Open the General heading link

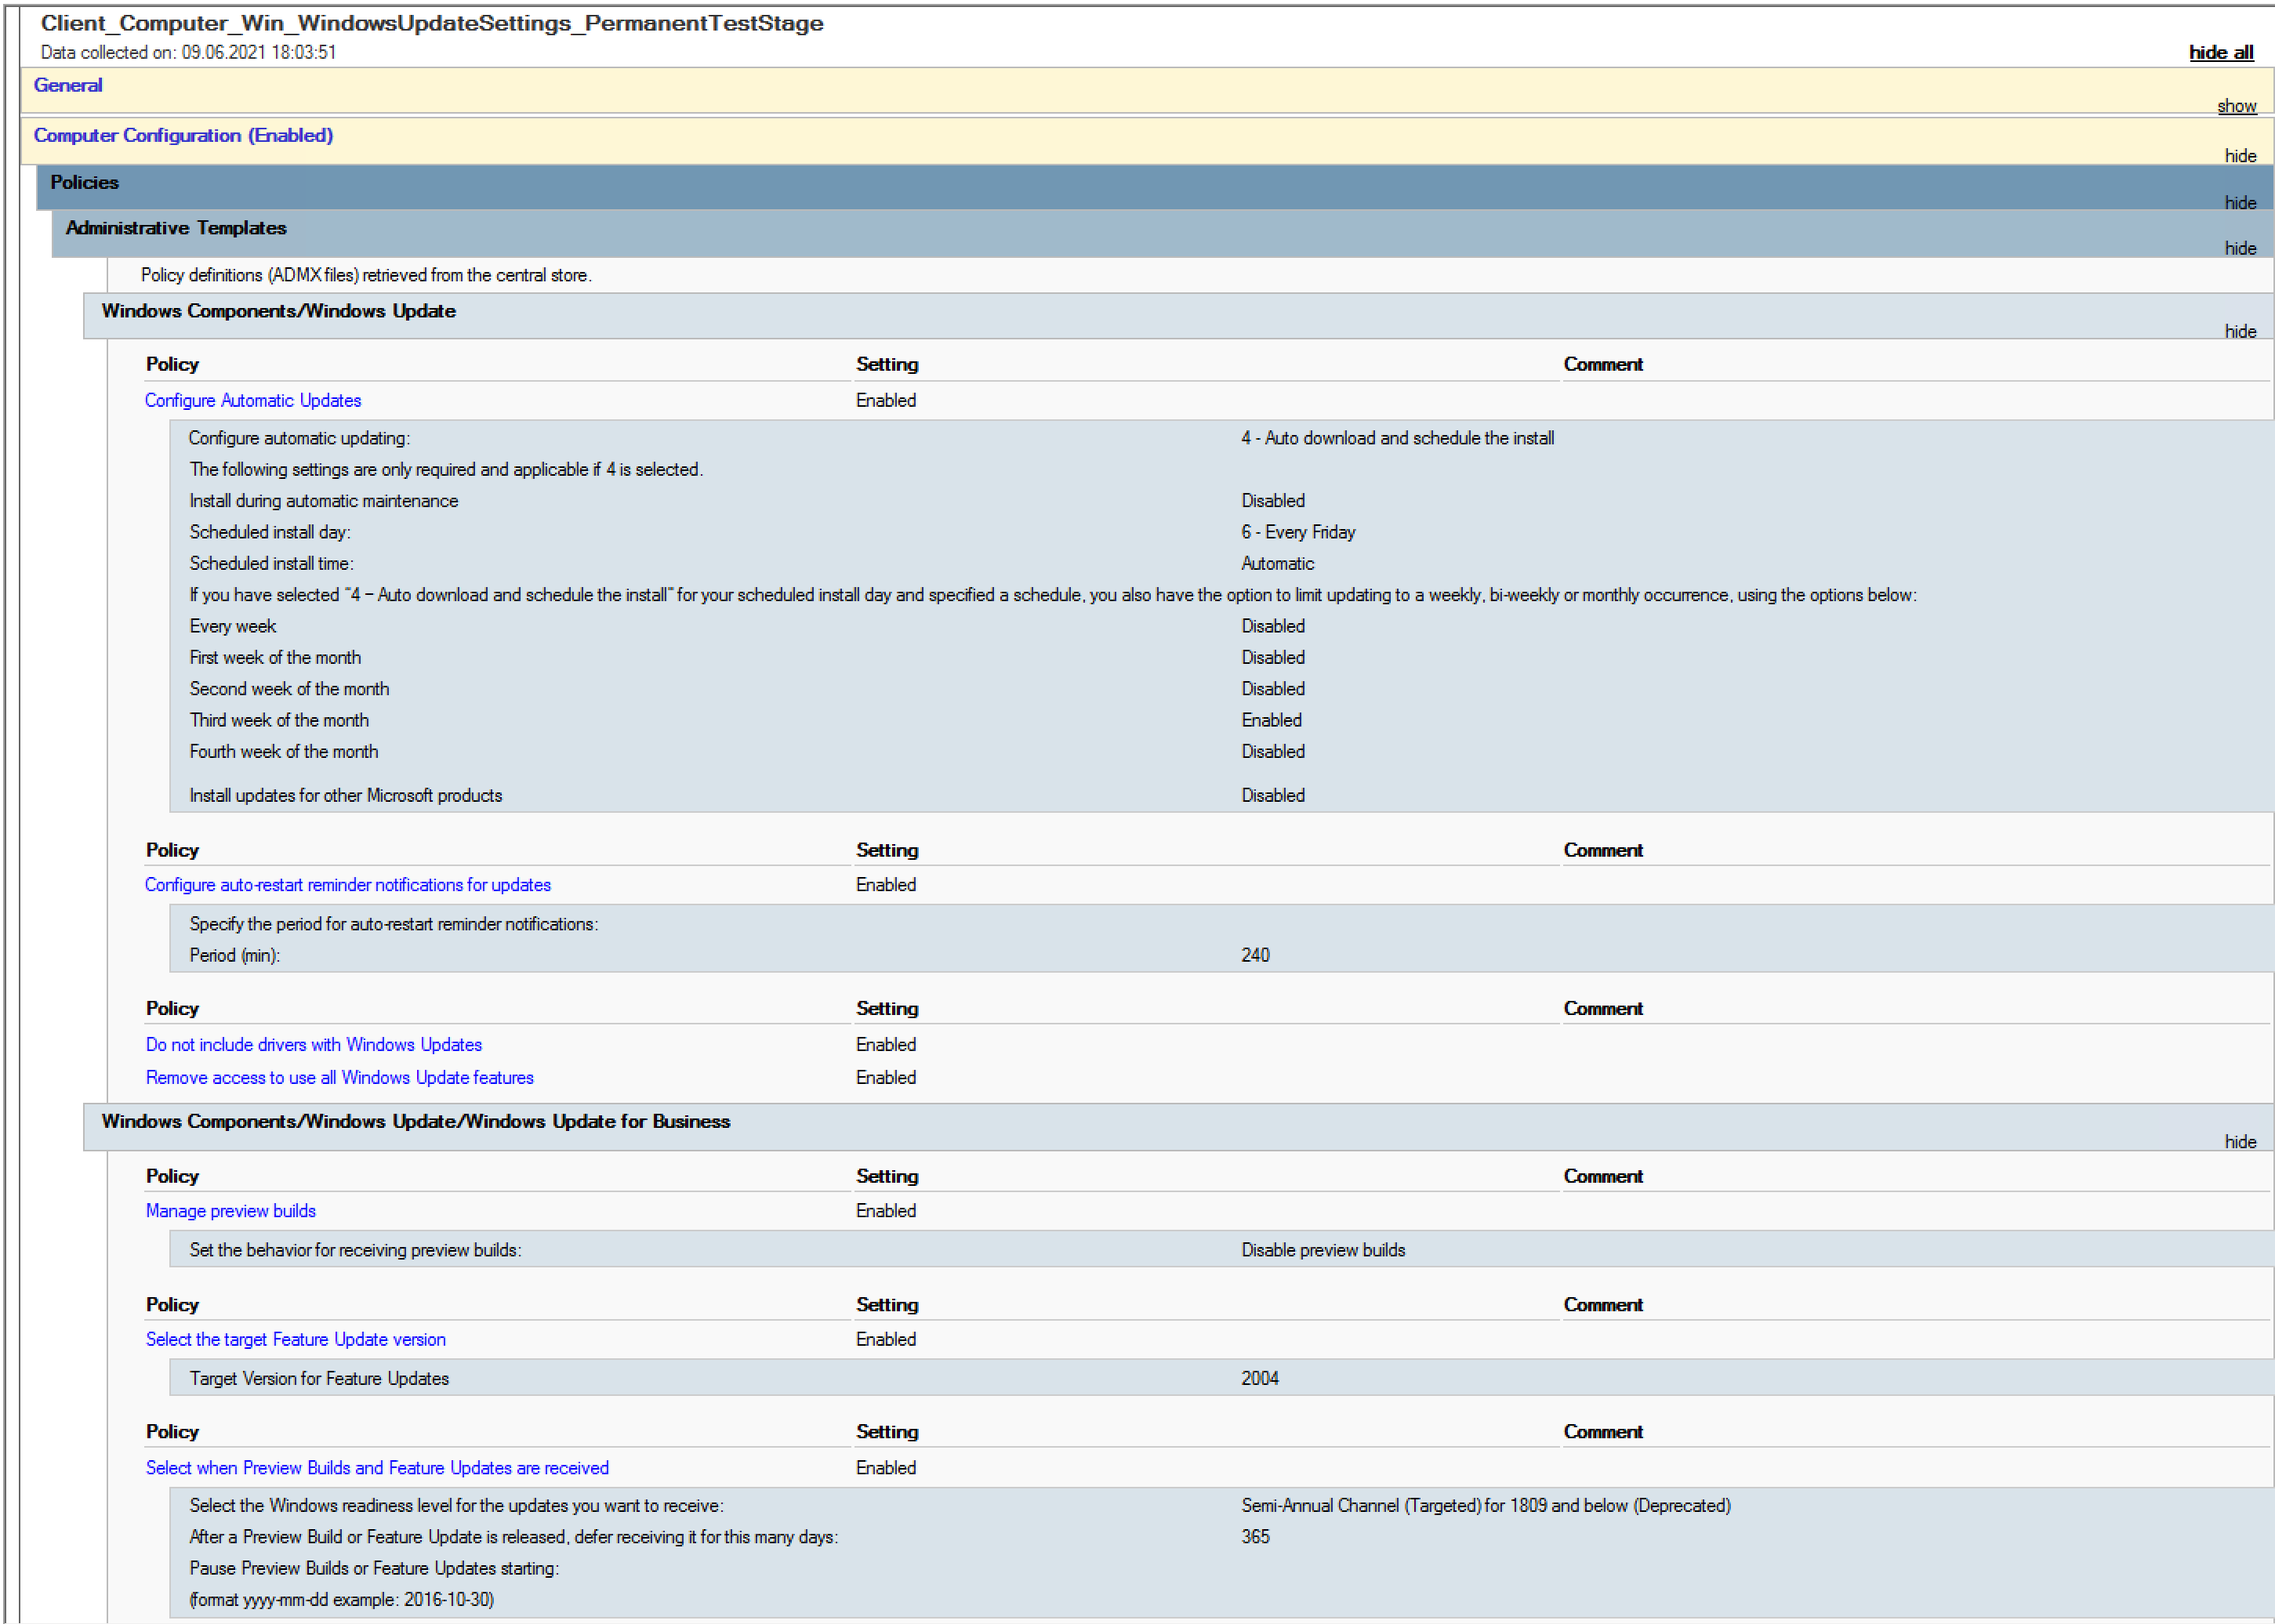(x=68, y=85)
